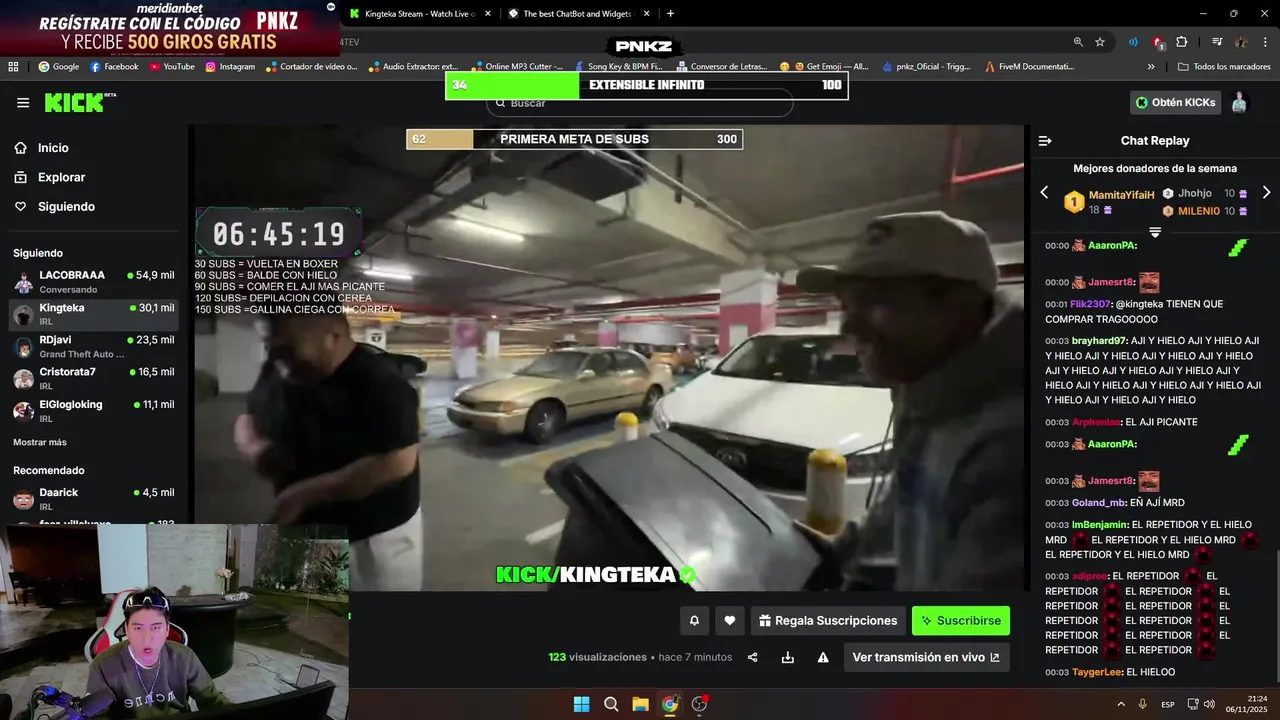Screen dimensions: 1280x720
Task: Open the hamburger sidebar menu
Action: (x=23, y=103)
